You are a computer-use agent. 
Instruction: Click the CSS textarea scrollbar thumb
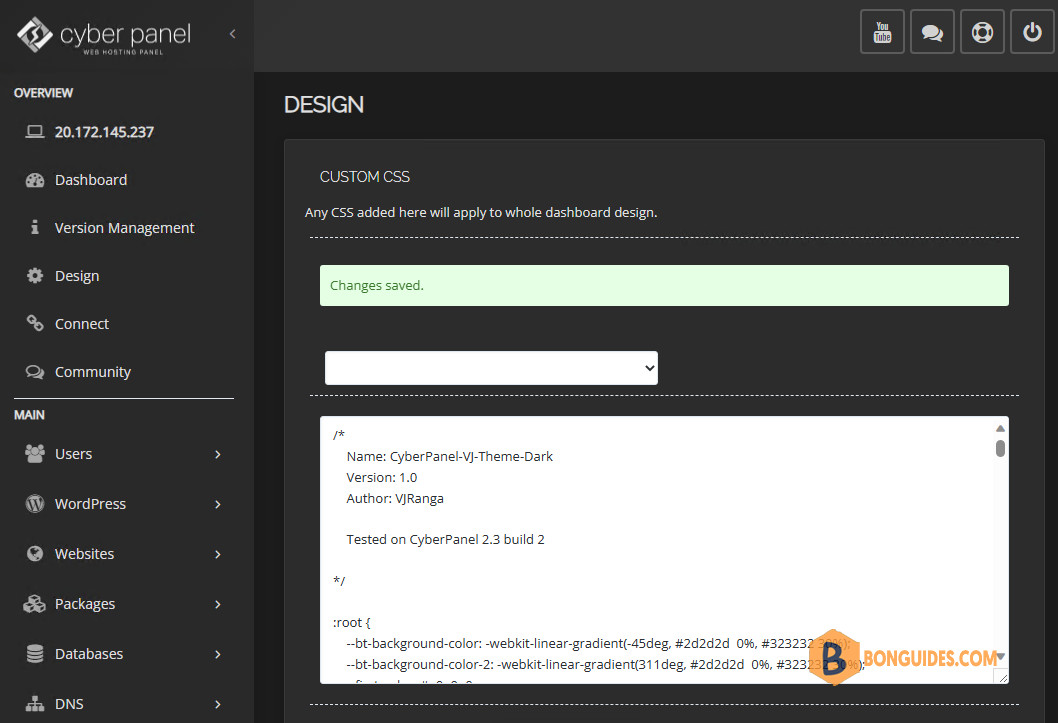pyautogui.click(x=1000, y=448)
